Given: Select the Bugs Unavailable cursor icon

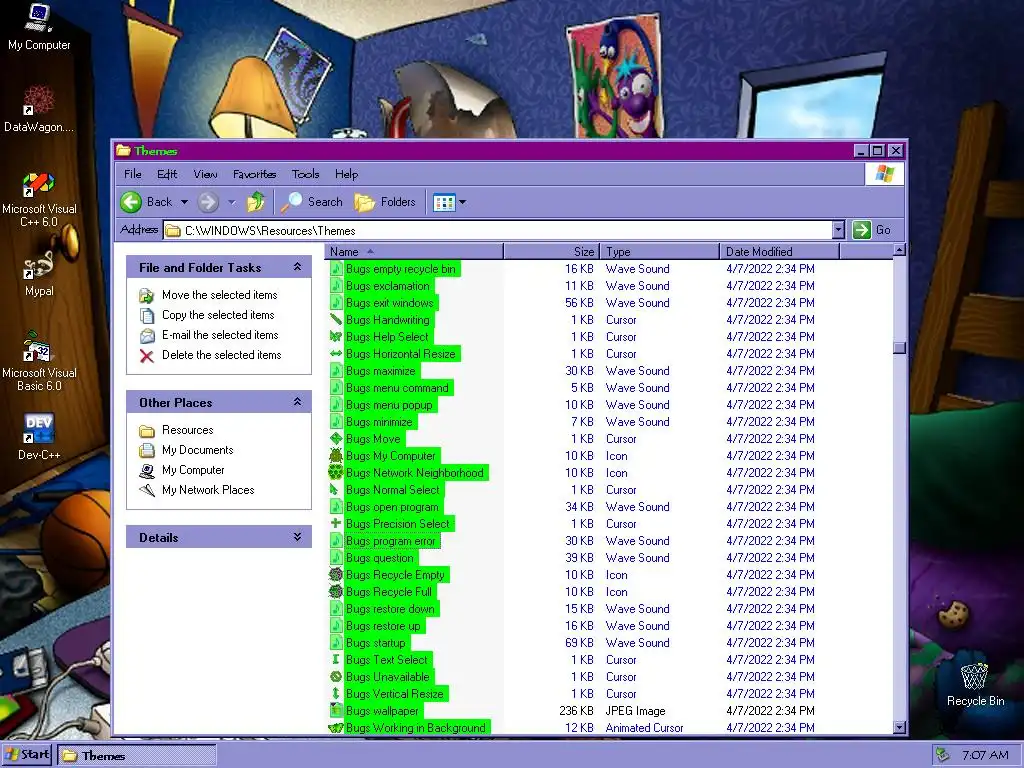Looking at the screenshot, I should [336, 677].
